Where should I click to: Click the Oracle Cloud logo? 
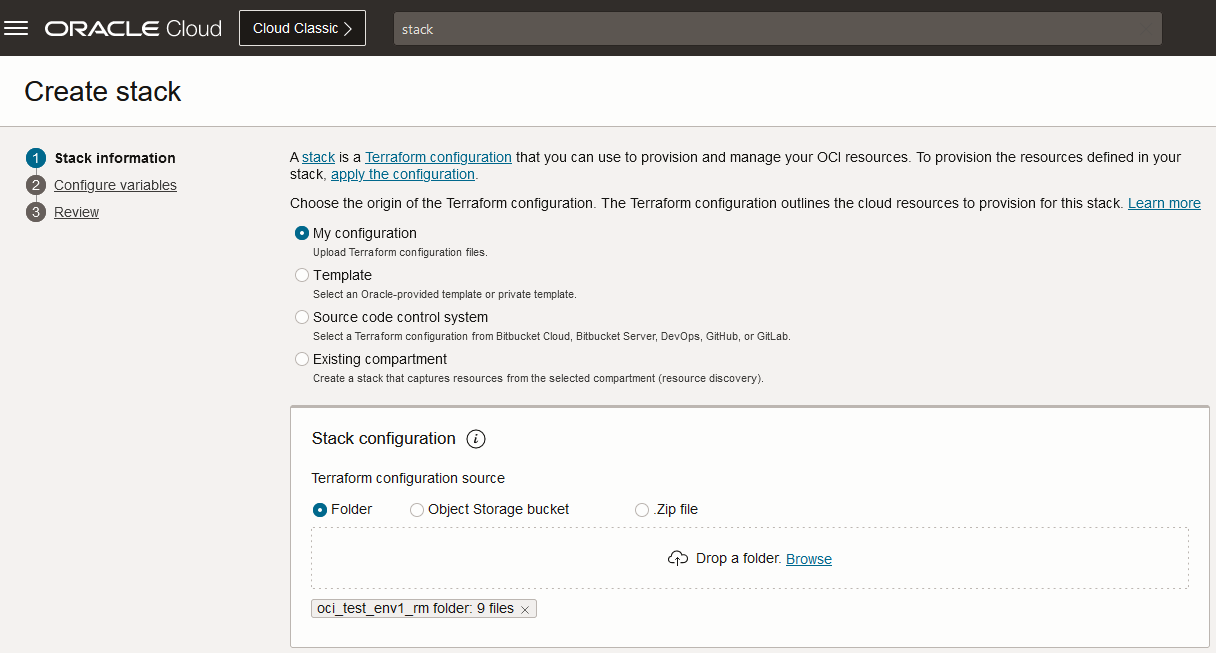133,29
